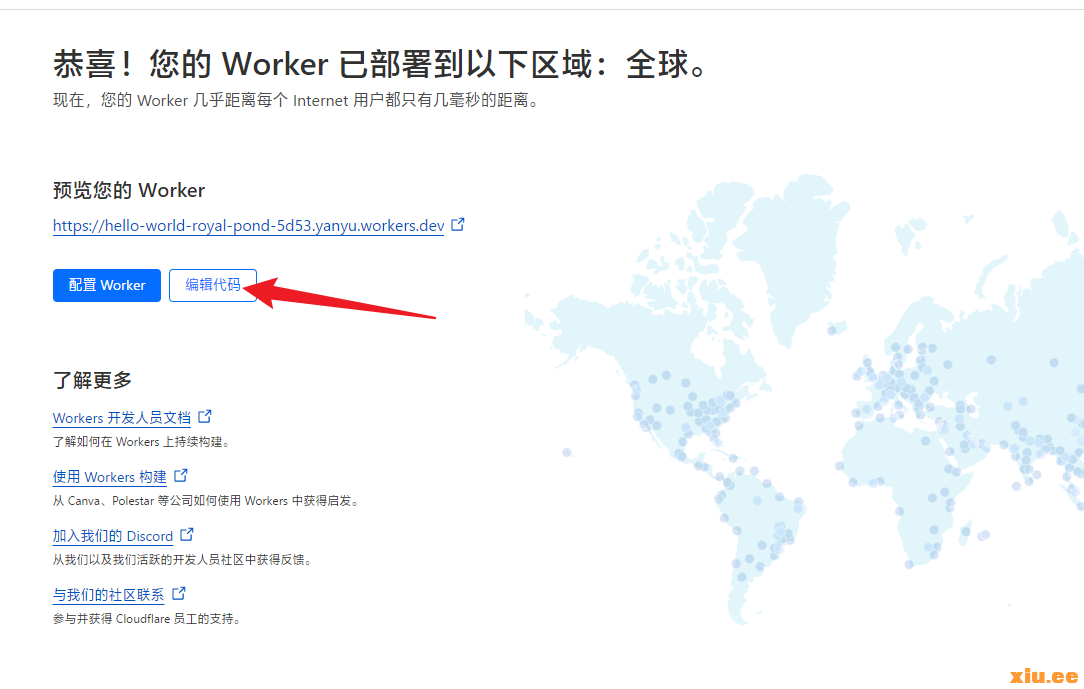The width and height of the screenshot is (1084, 689).
Task: Click the external-link icon beside the workers.dev URL
Action: [x=458, y=225]
